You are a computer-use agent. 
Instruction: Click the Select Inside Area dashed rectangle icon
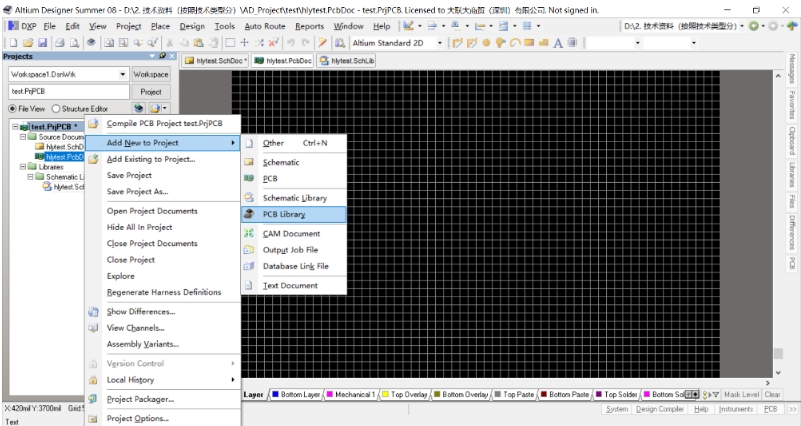[230, 43]
